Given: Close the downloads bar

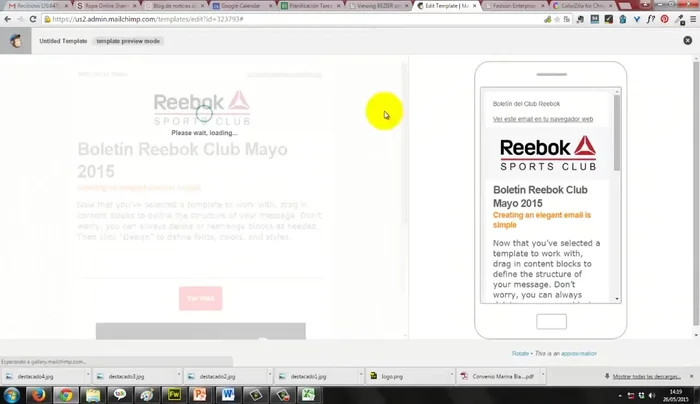Looking at the screenshot, I should [x=692, y=376].
